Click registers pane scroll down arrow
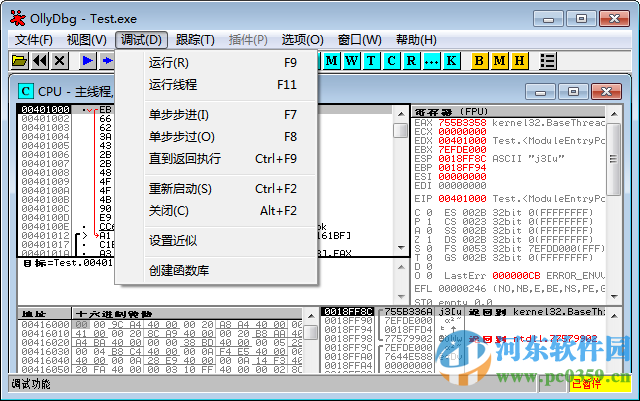Viewport: 640px width, 401px height. [614, 297]
